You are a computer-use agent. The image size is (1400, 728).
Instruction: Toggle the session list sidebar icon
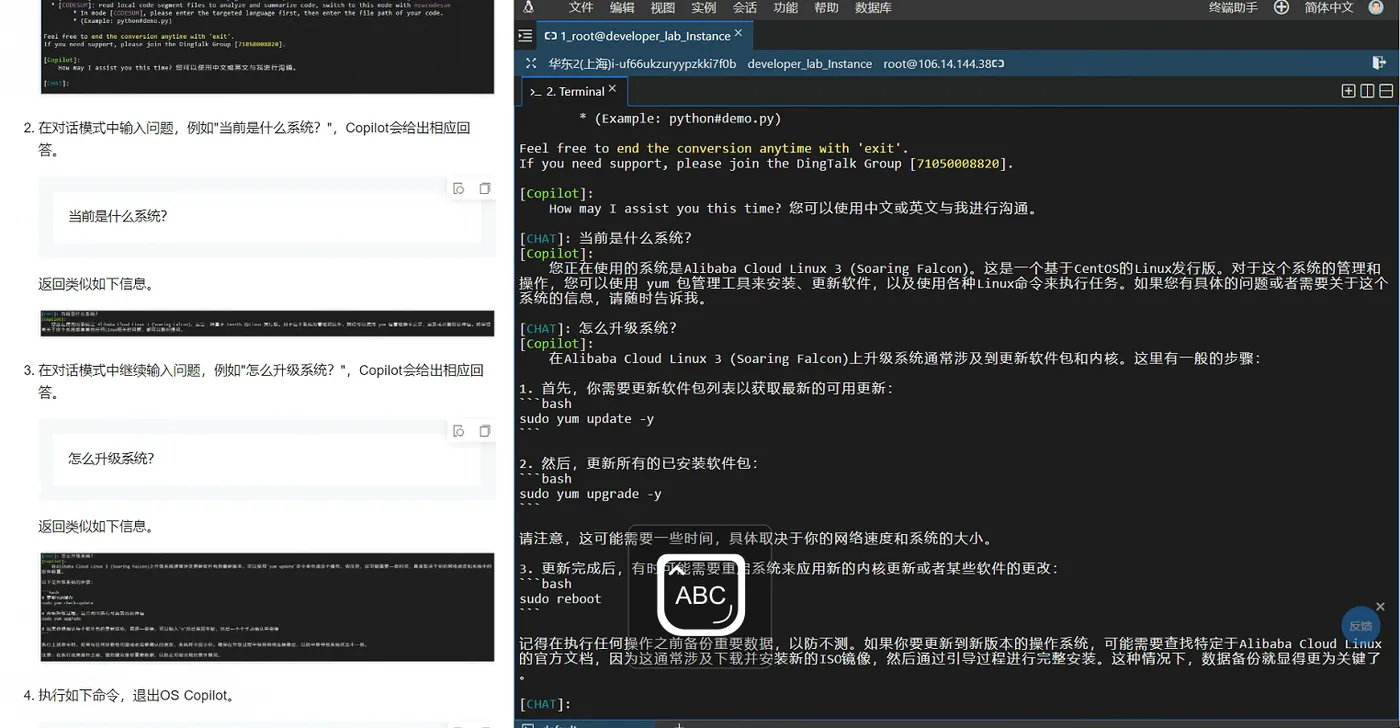525,36
